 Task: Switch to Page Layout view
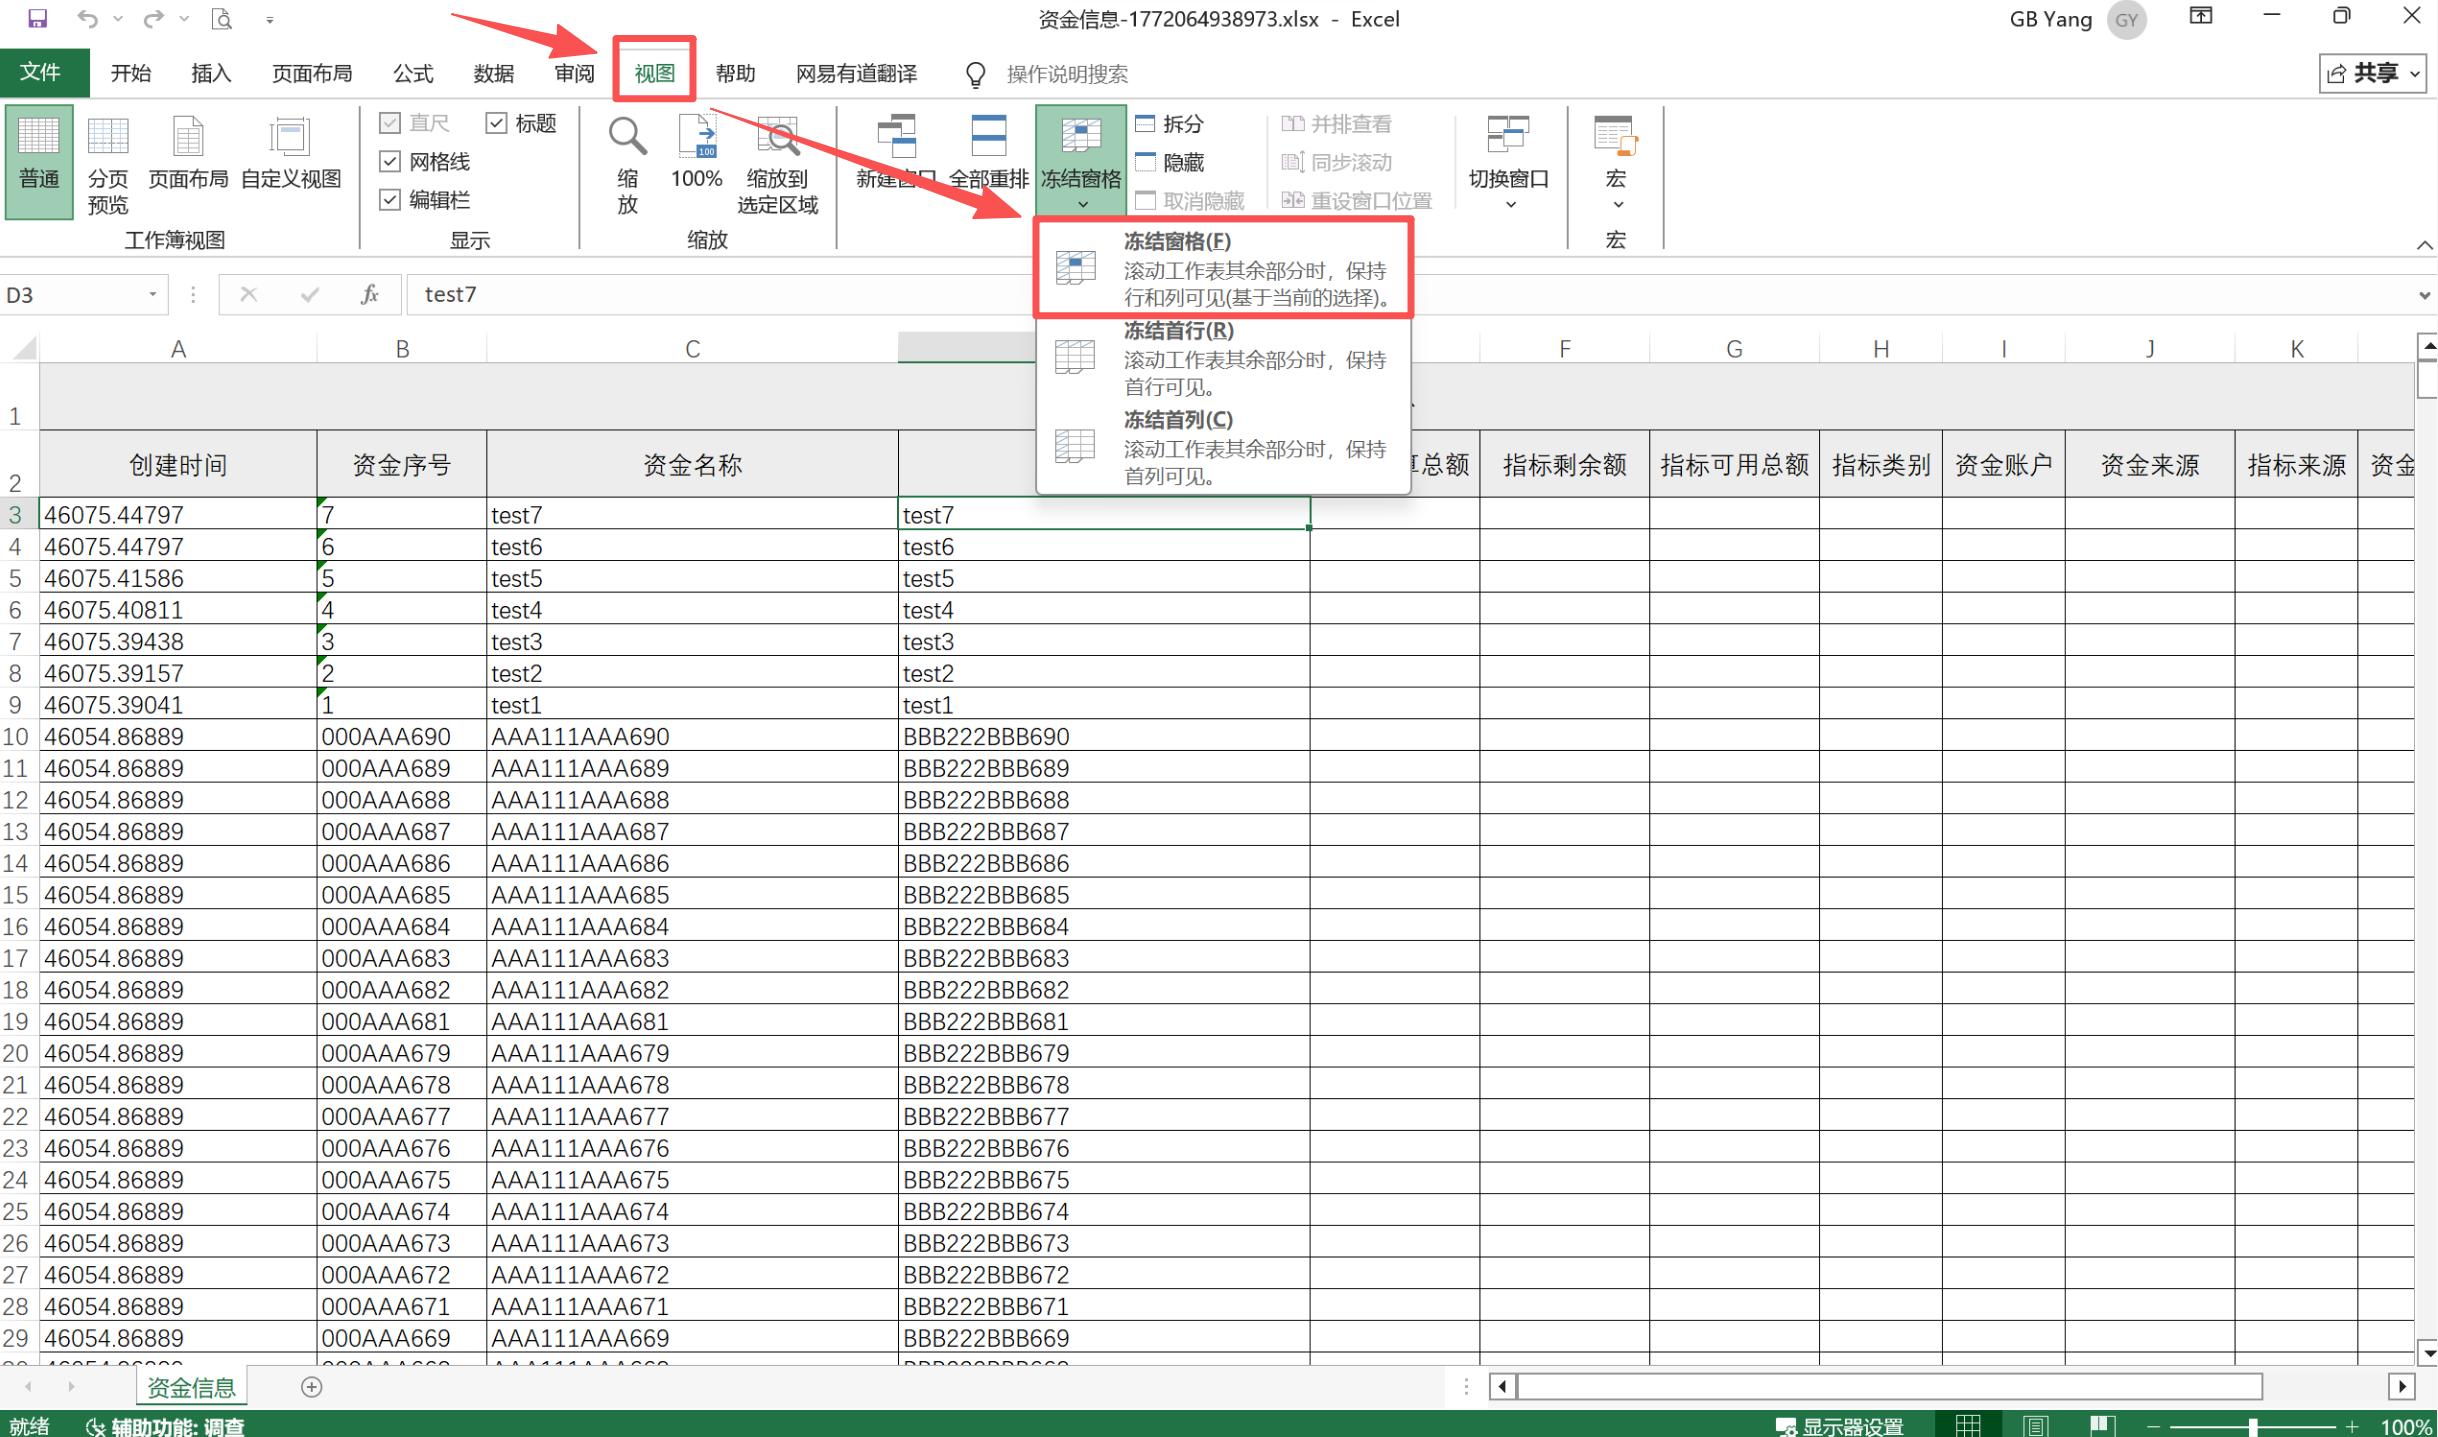pyautogui.click(x=188, y=153)
